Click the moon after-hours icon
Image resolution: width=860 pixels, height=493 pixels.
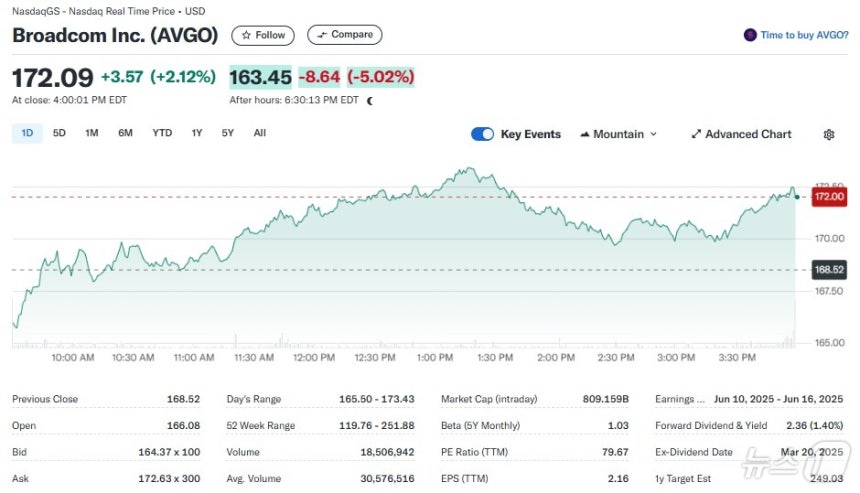(x=370, y=100)
